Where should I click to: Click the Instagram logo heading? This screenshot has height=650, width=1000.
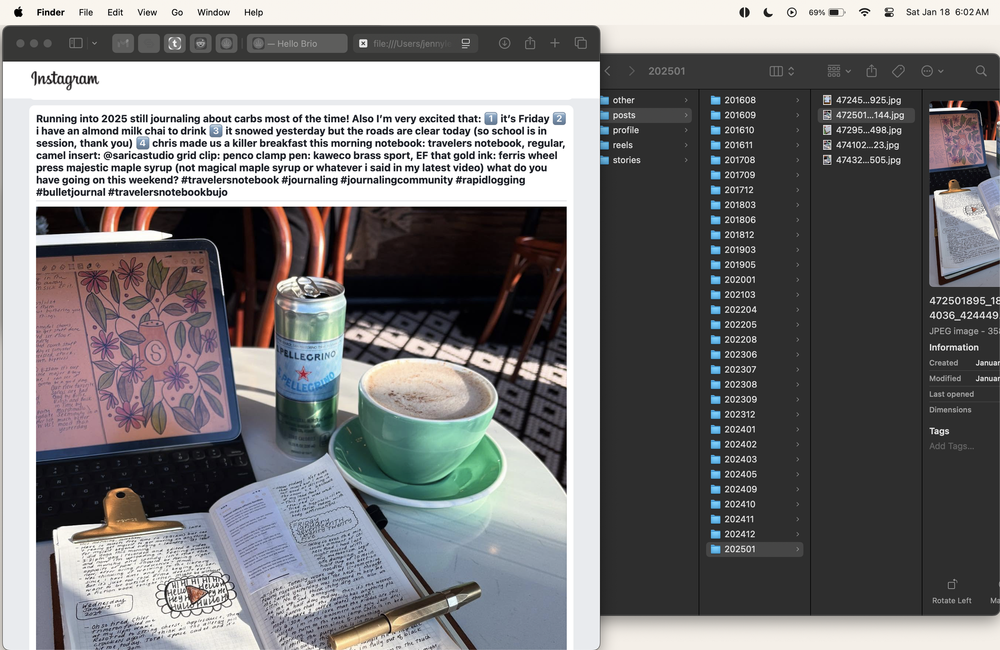pyautogui.click(x=65, y=79)
